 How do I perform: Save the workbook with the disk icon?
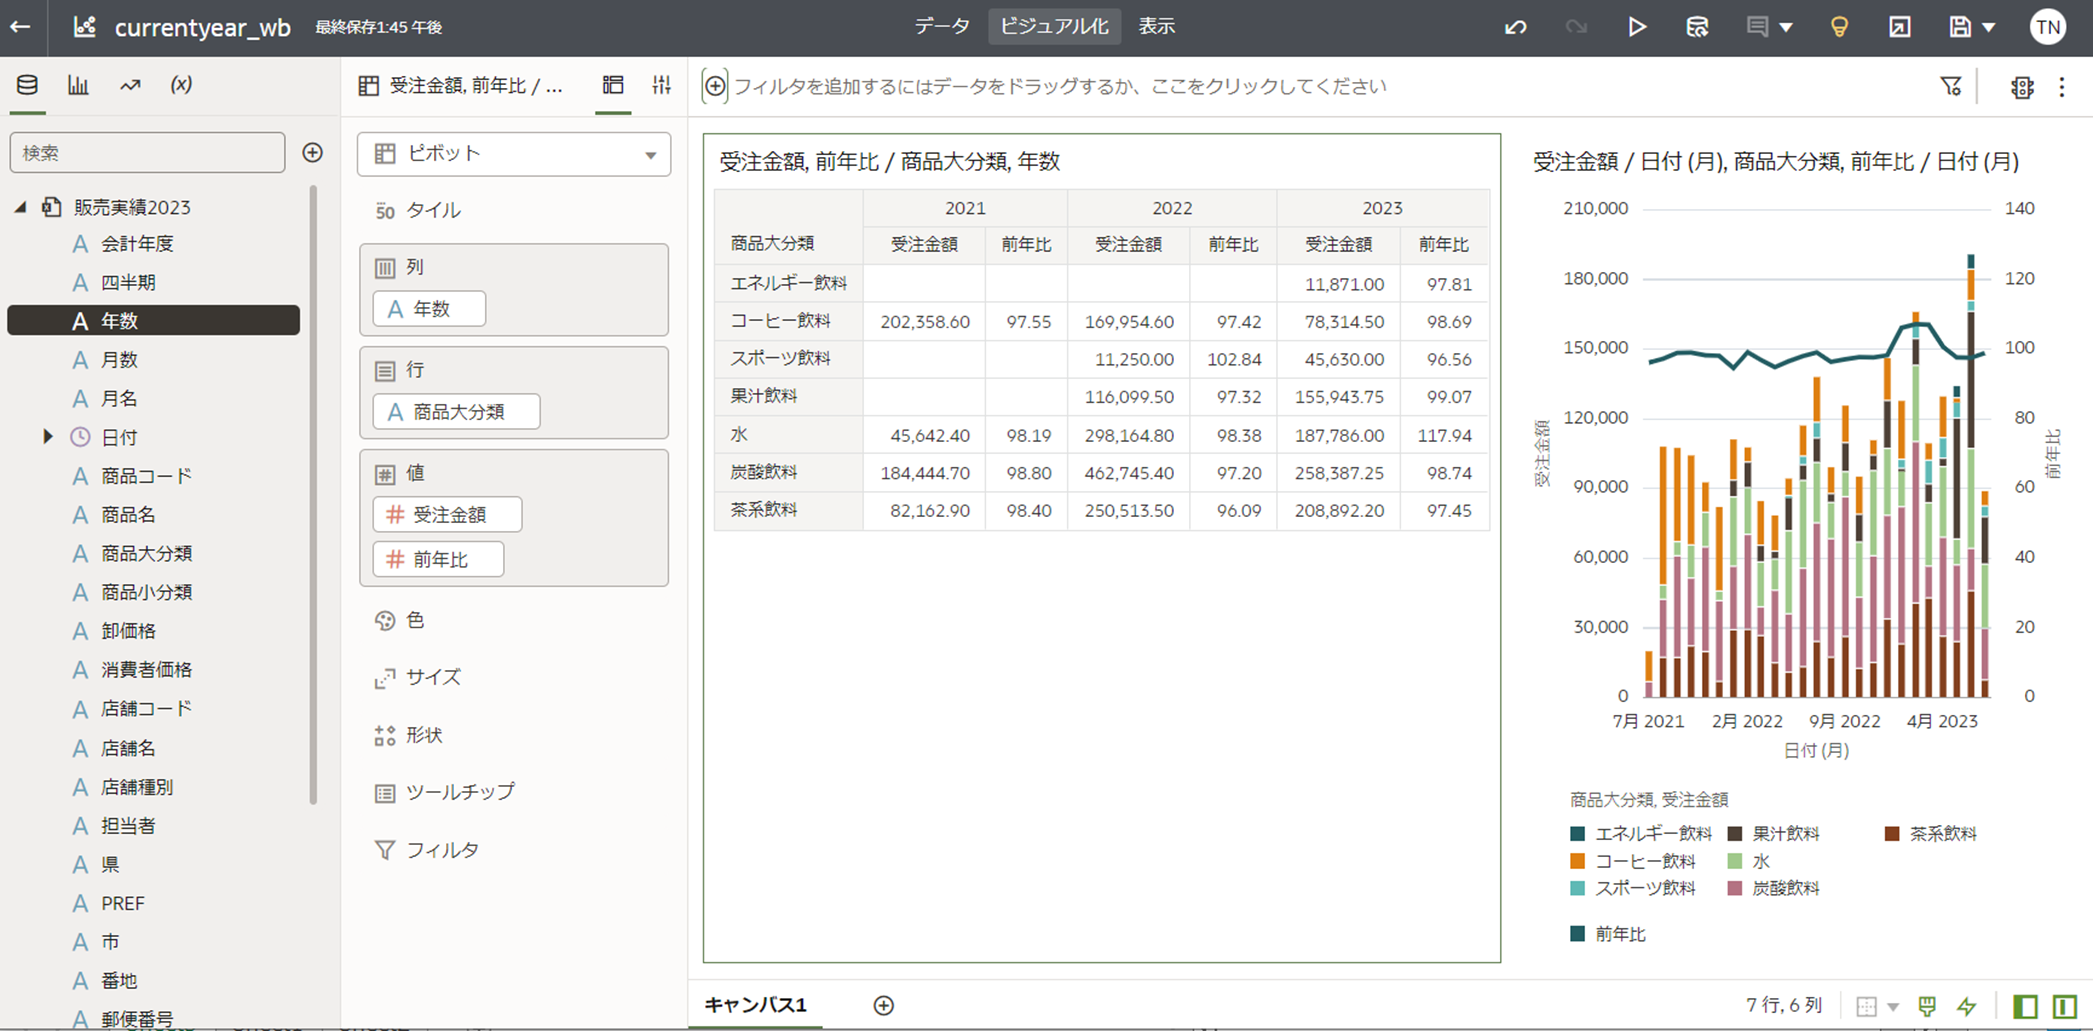(x=1960, y=27)
